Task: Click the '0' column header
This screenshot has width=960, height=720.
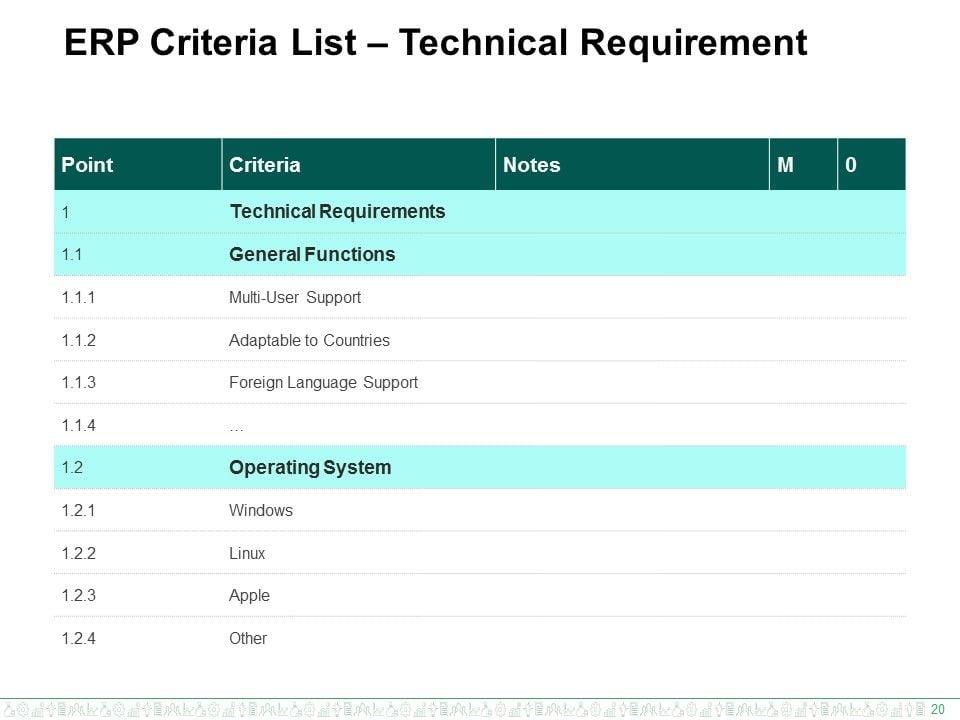Action: 851,165
